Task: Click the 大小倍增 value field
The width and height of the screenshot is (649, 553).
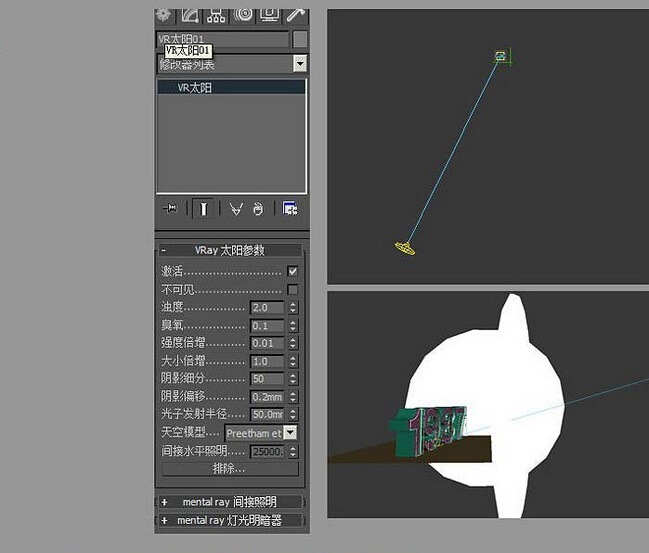Action: pyautogui.click(x=267, y=361)
